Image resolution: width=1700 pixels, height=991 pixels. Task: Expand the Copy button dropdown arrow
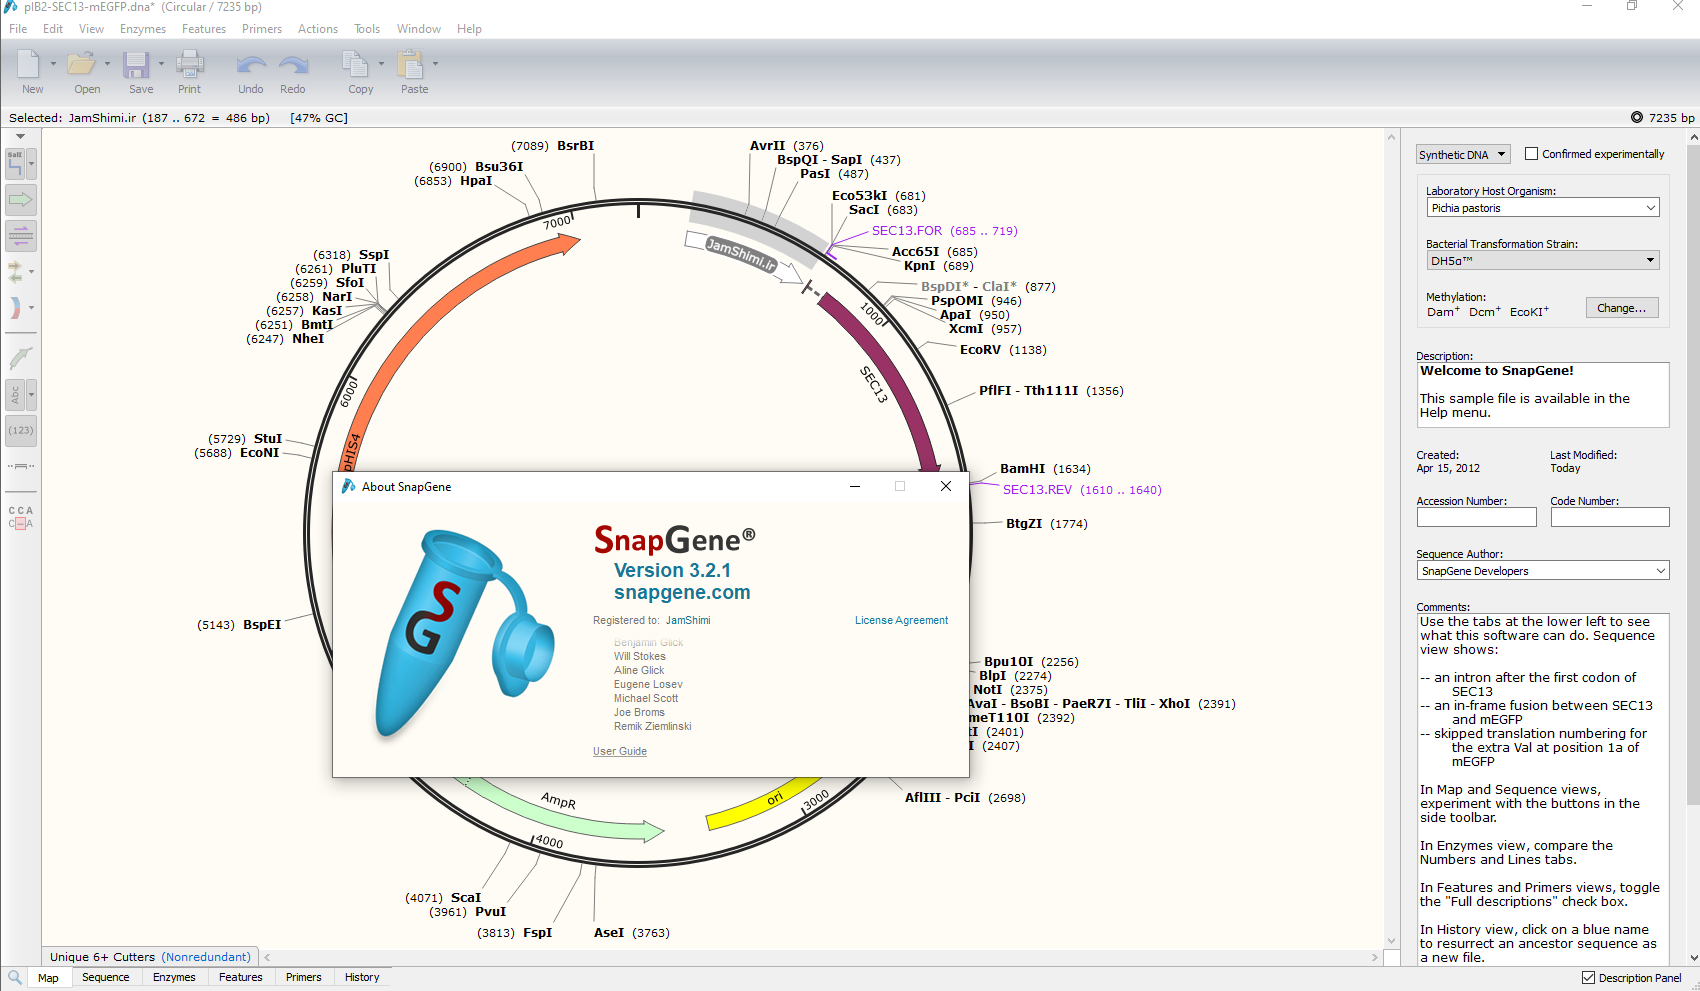coord(381,64)
